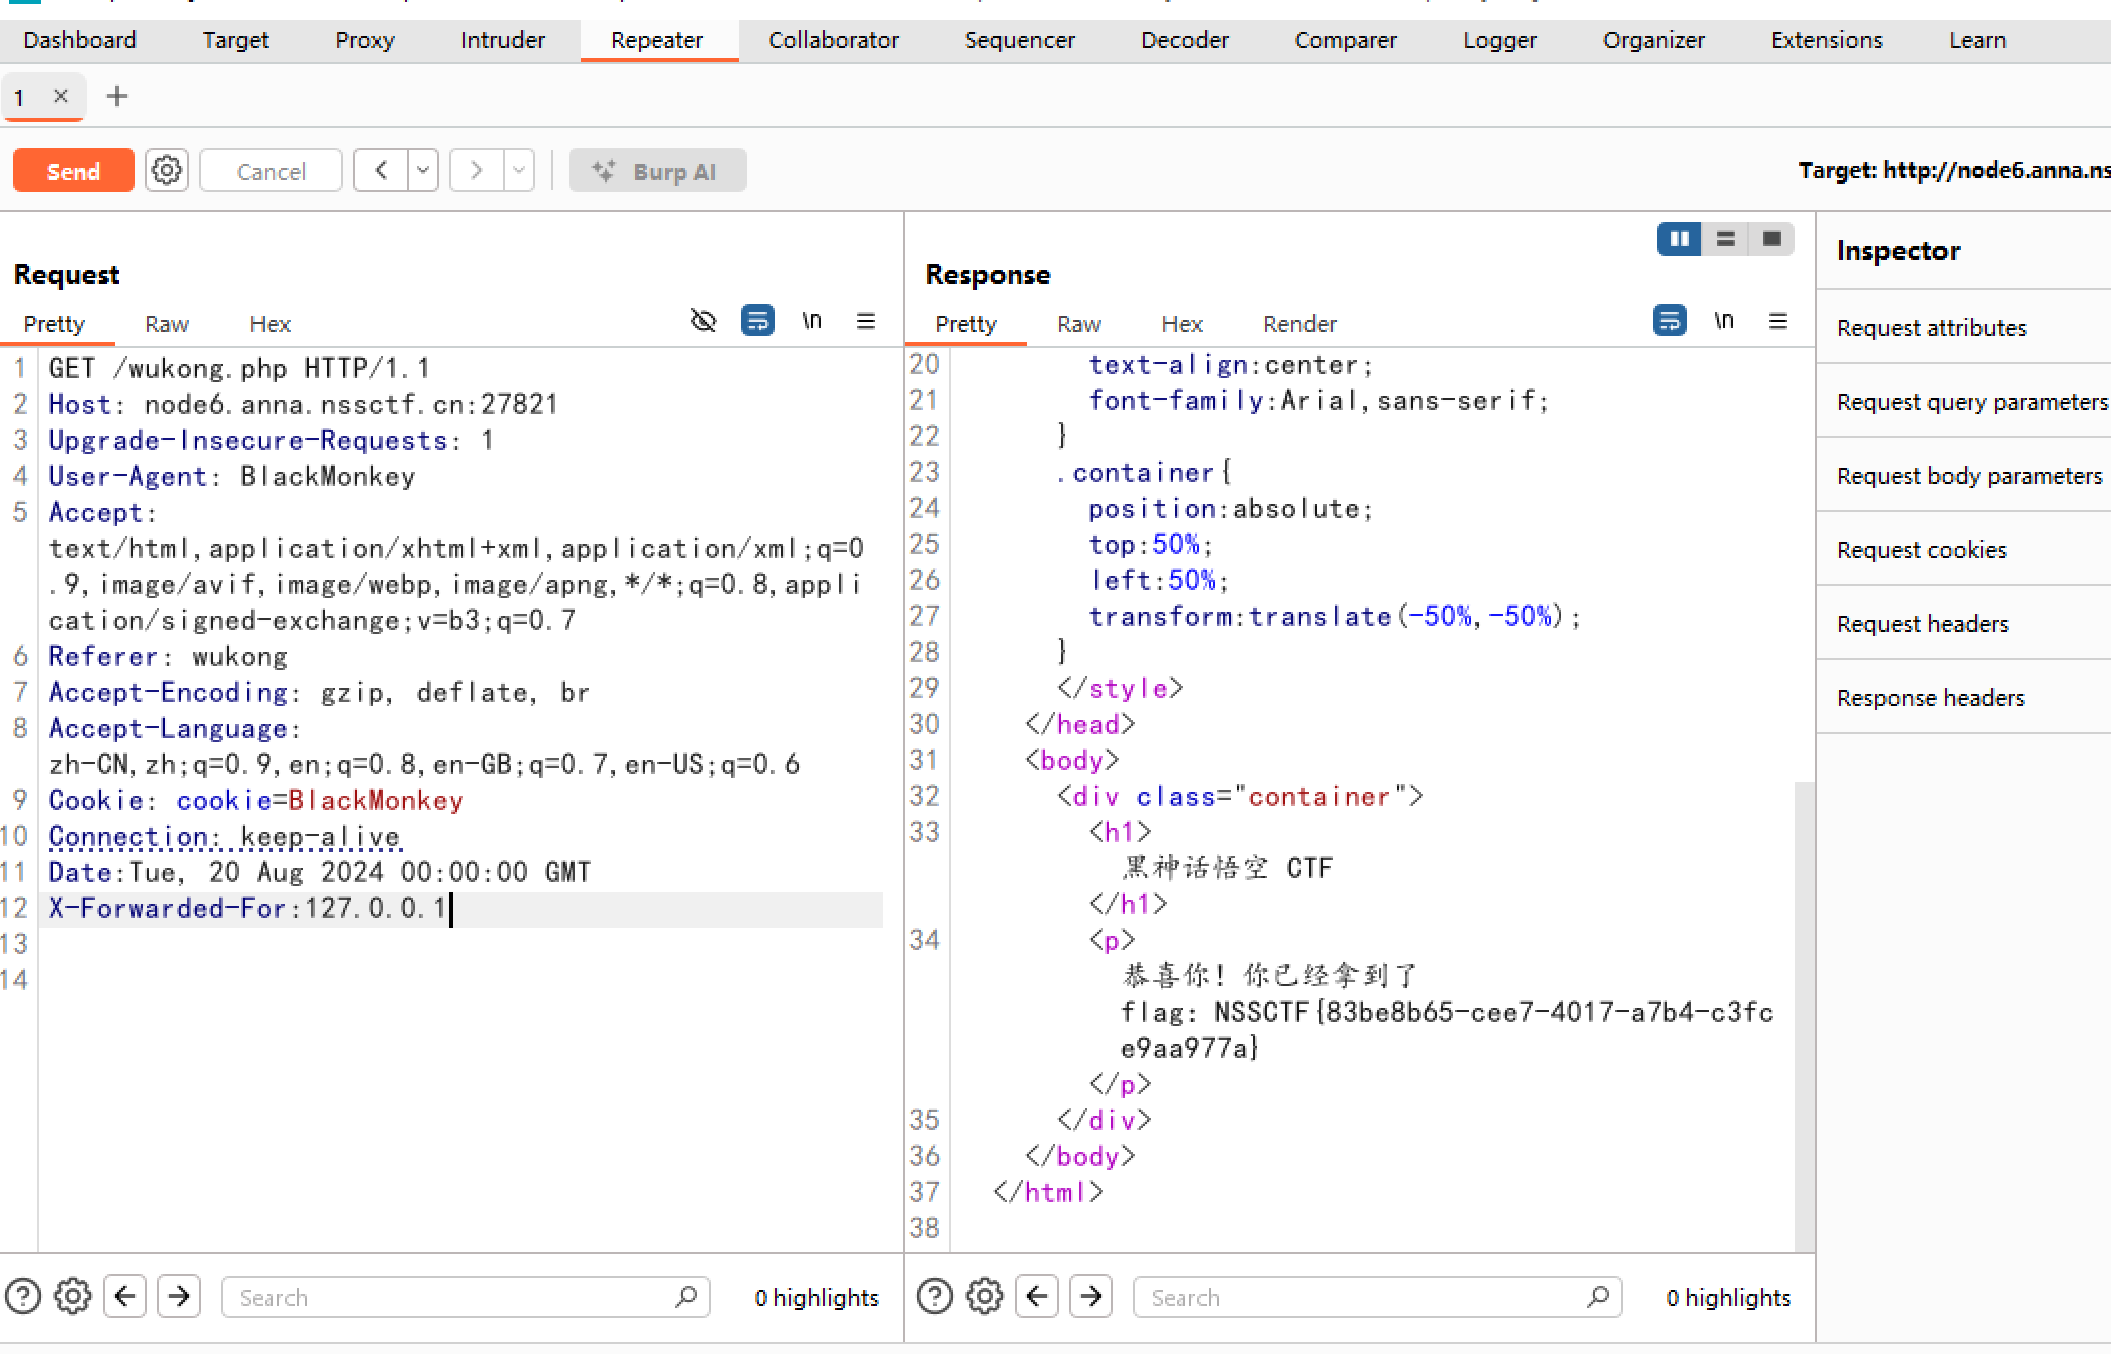Go to next search match in Response
Image resolution: width=2111 pixels, height=1354 pixels.
click(1091, 1297)
